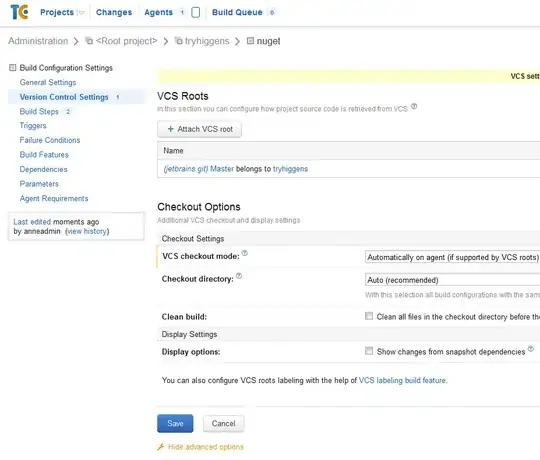
Task: Click the agents status box icon
Action: click(x=196, y=12)
